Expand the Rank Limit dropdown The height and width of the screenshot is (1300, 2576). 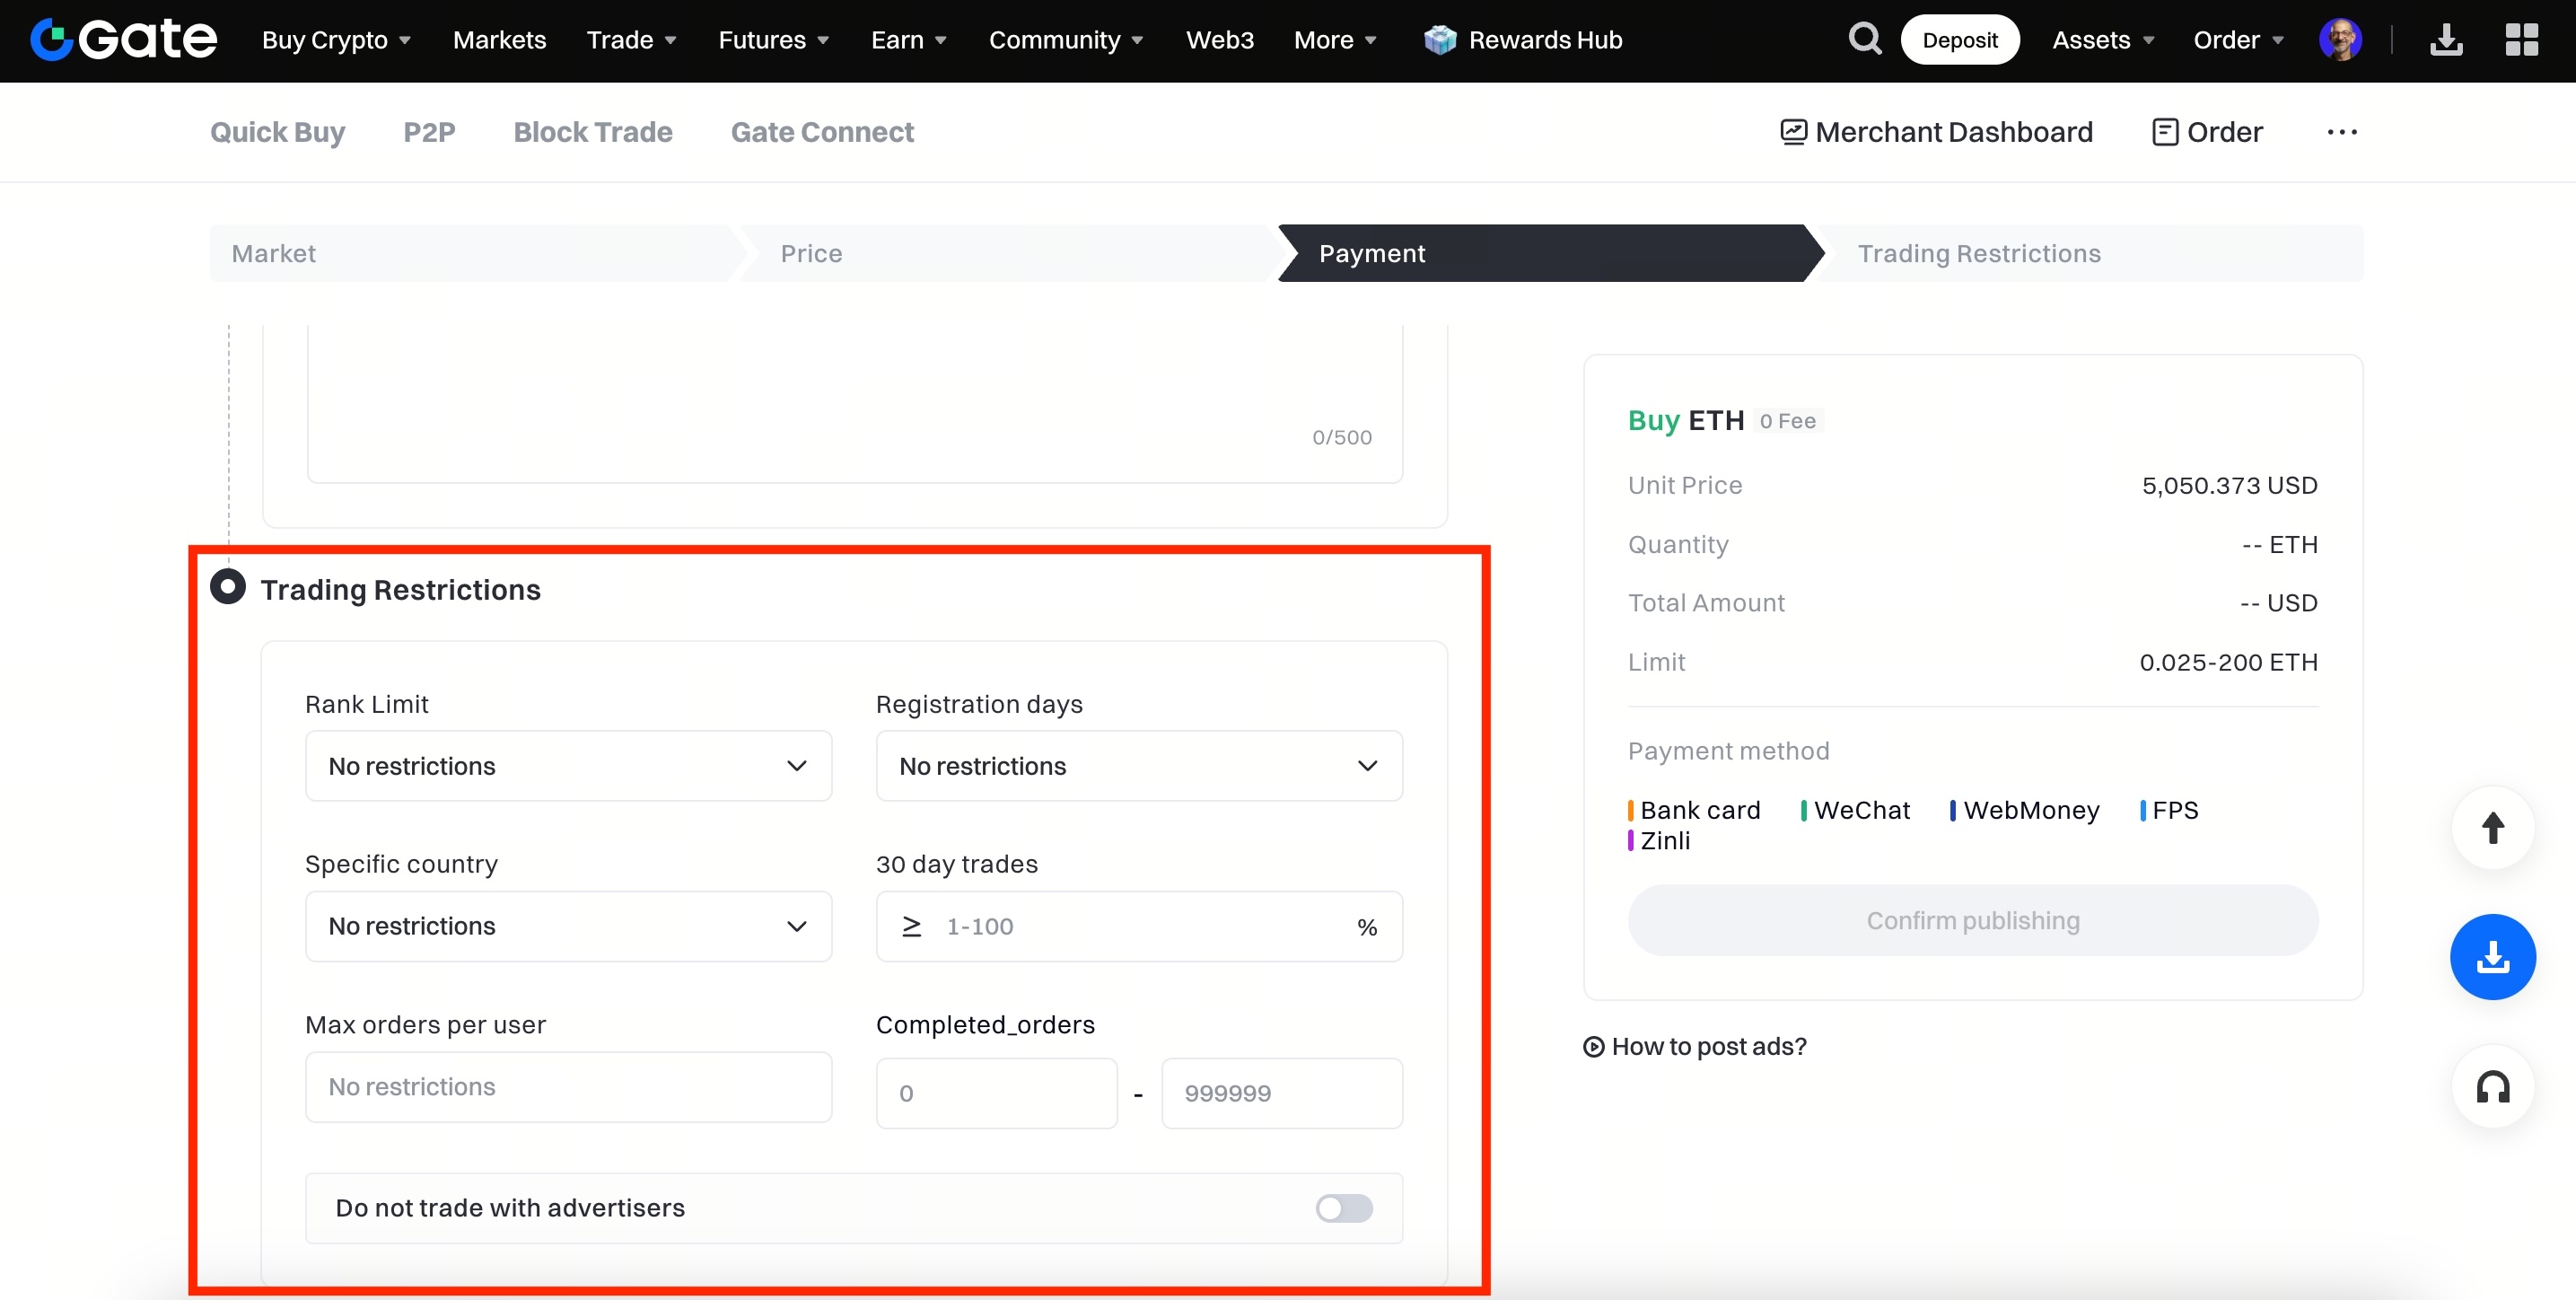tap(568, 766)
